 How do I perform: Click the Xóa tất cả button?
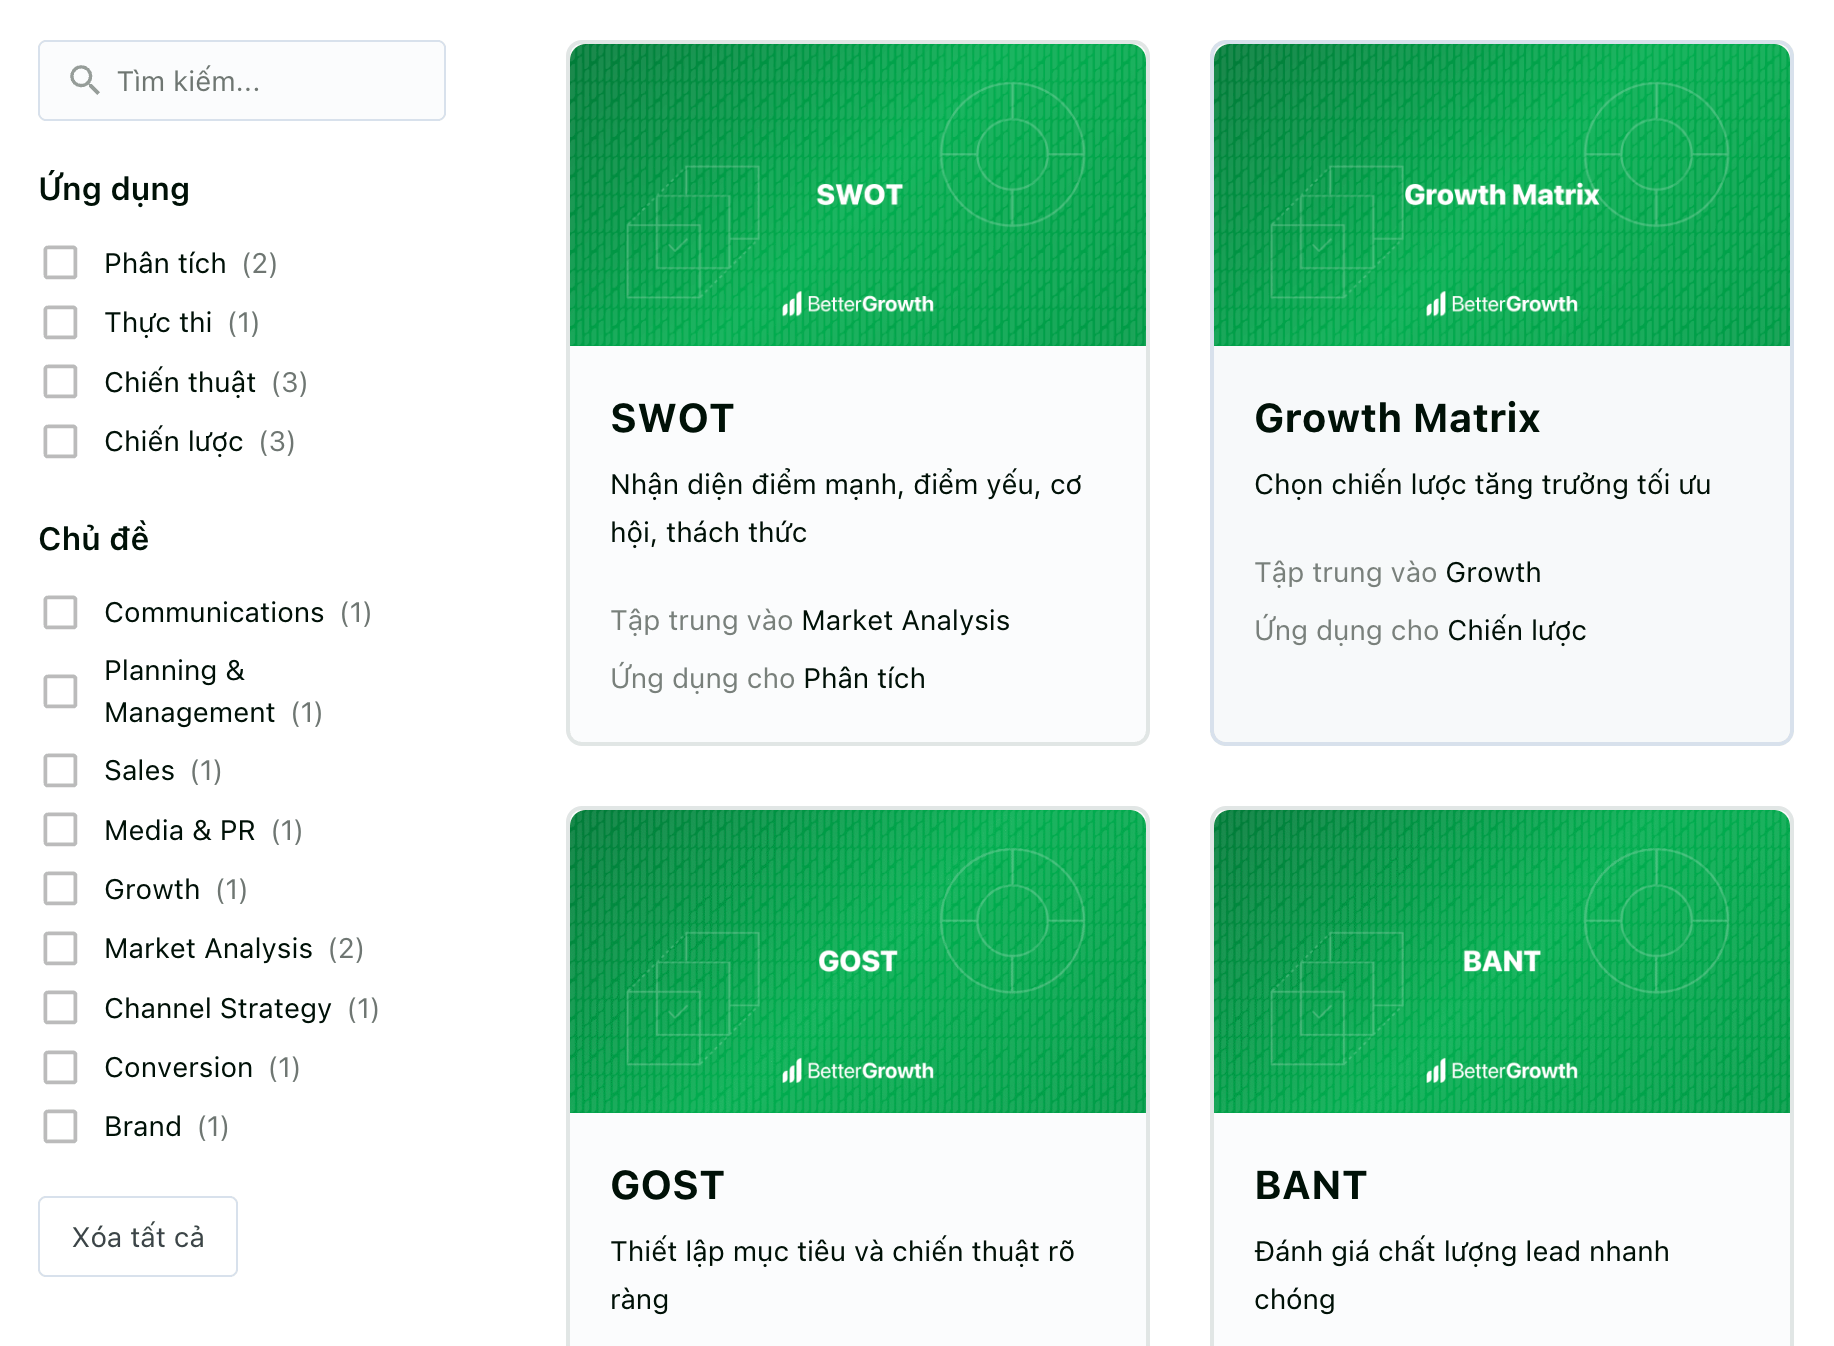click(138, 1237)
